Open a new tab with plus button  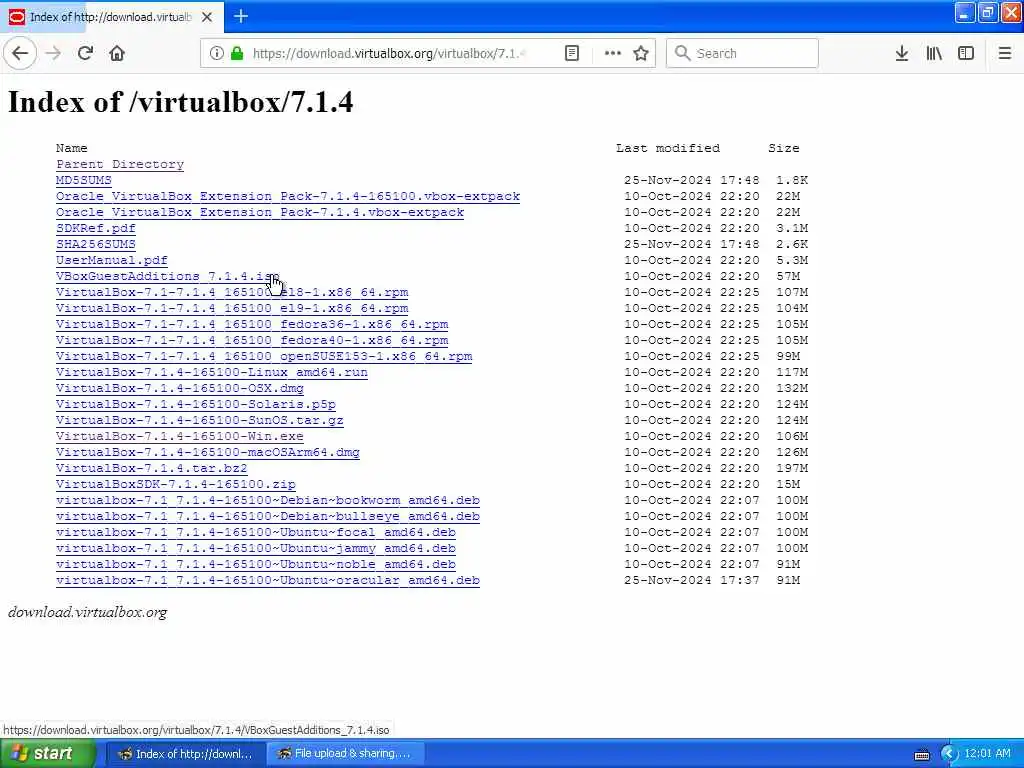pyautogui.click(x=241, y=16)
